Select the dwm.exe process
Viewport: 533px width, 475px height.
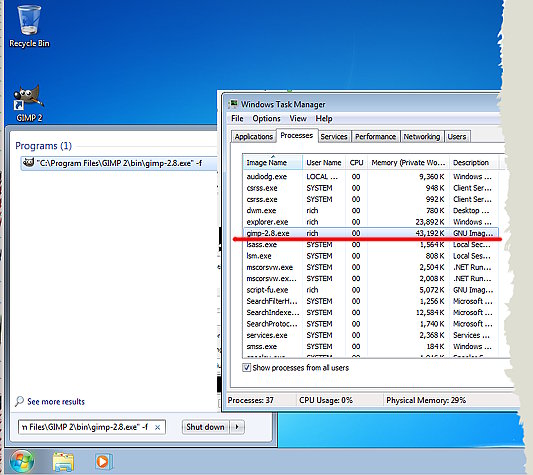(x=371, y=210)
